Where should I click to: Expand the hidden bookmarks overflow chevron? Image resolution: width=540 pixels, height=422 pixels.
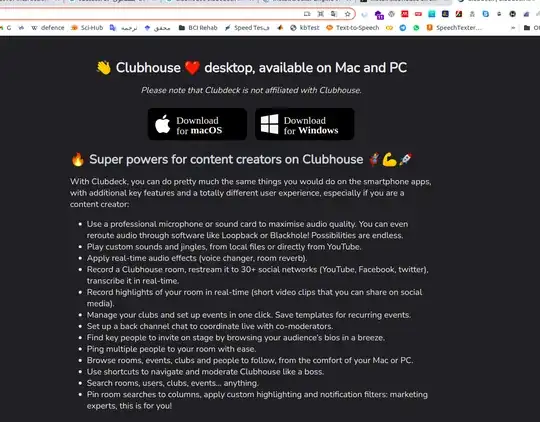pos(513,28)
